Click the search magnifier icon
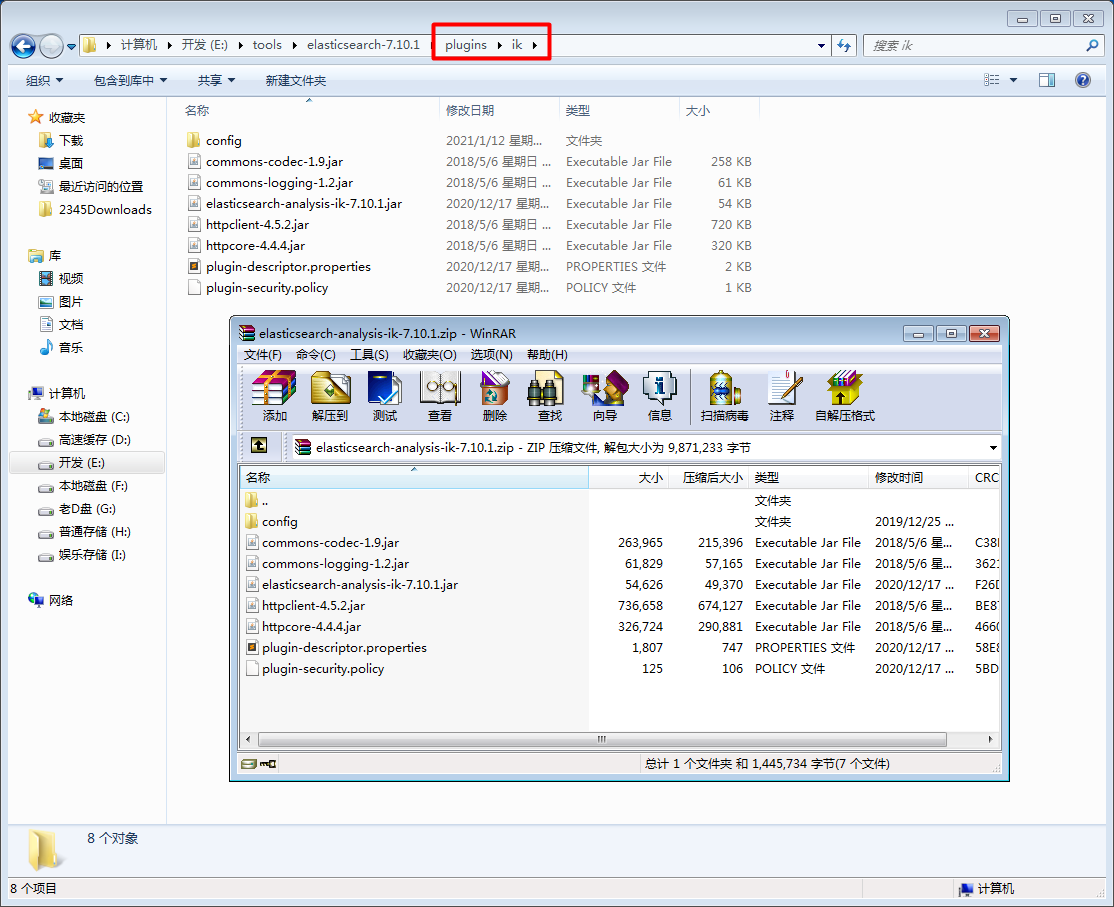The width and height of the screenshot is (1114, 907). tap(1092, 45)
